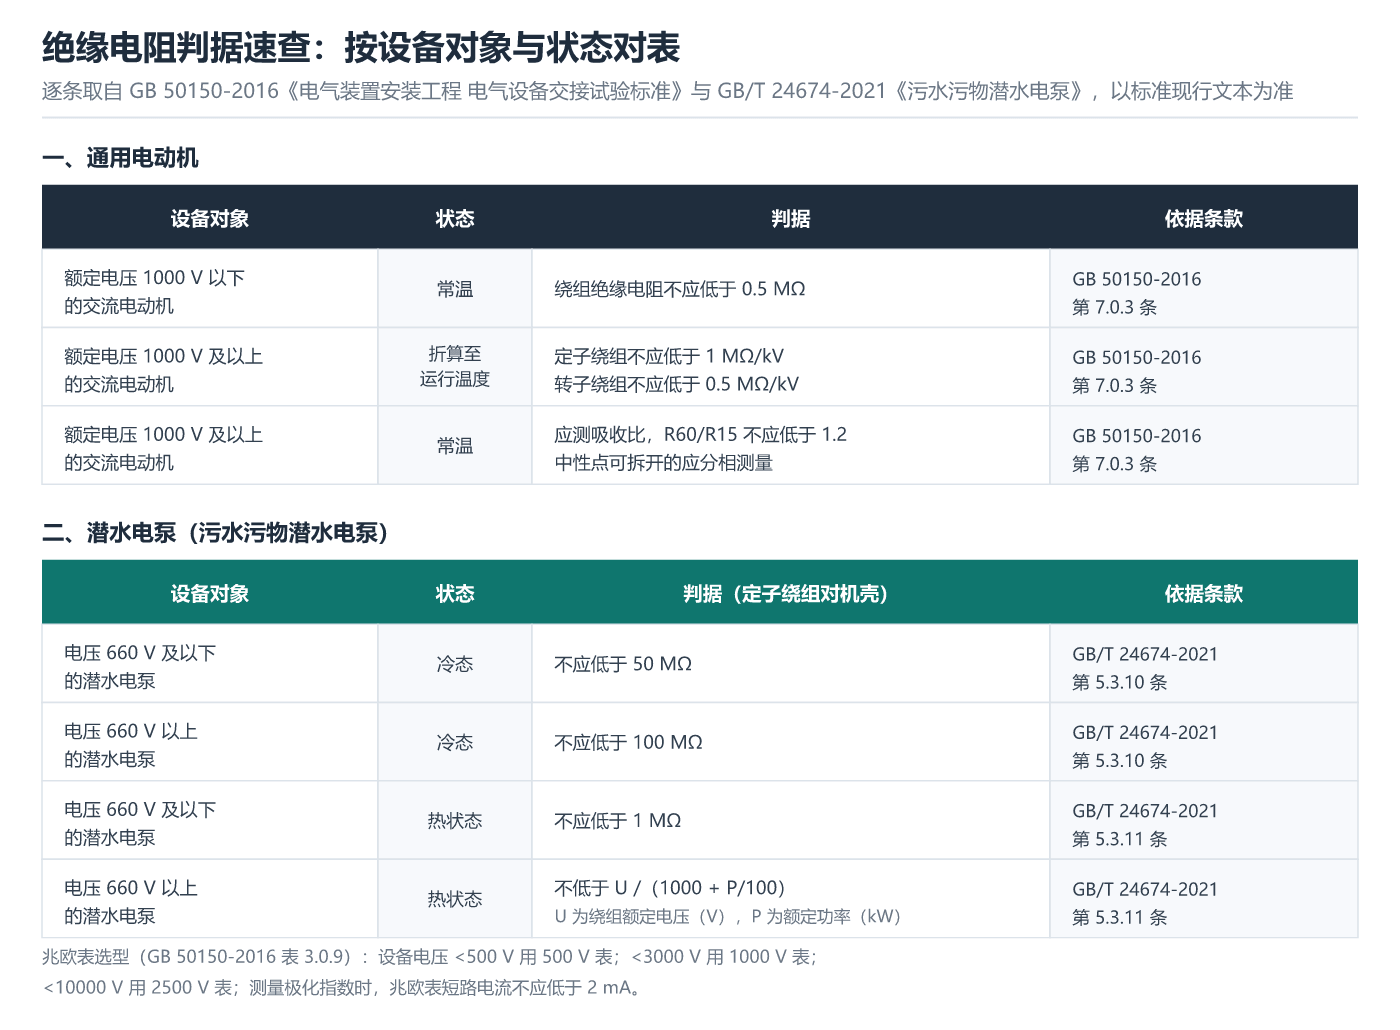Select clause 第 5.3.10 条 in 50 MΩ row
This screenshot has height=1030, width=1400.
coord(1120,682)
